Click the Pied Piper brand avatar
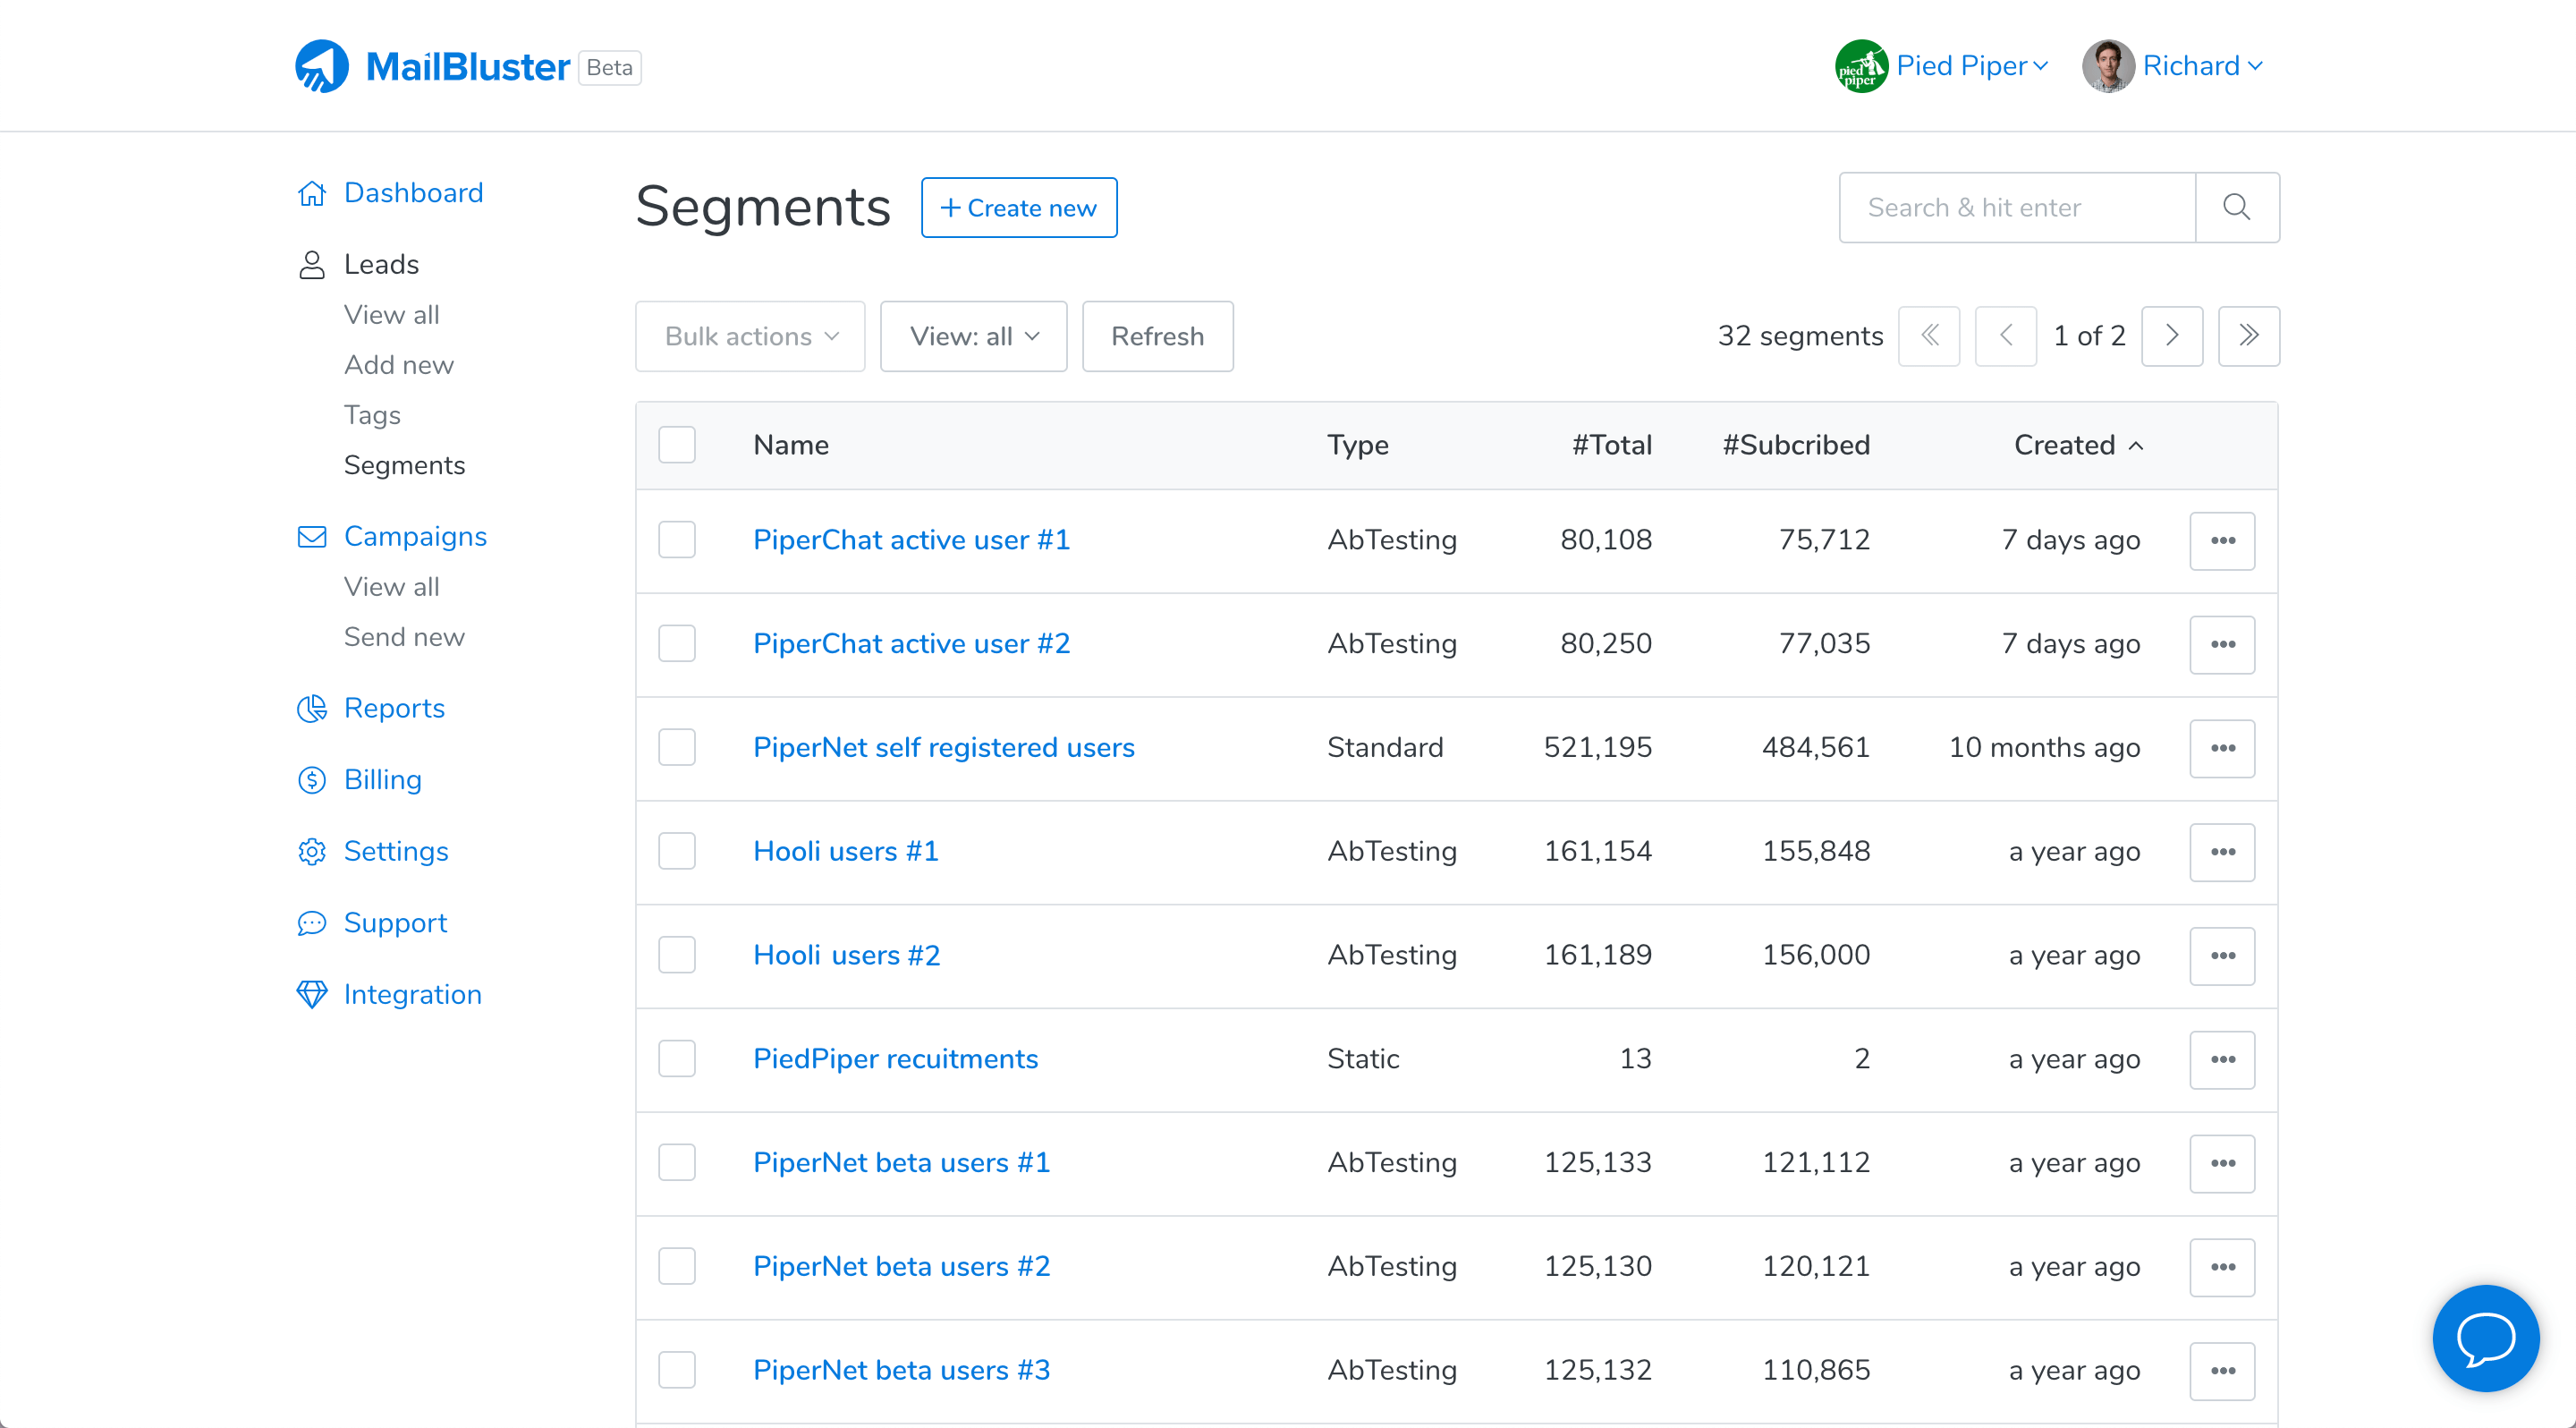The width and height of the screenshot is (2576, 1428). pos(1860,67)
